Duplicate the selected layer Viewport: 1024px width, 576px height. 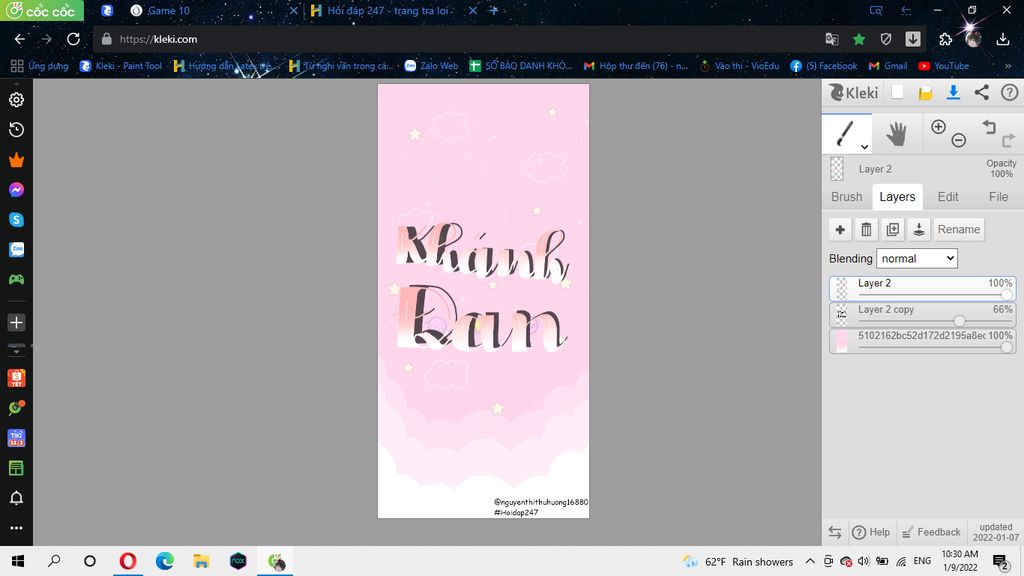(x=892, y=229)
